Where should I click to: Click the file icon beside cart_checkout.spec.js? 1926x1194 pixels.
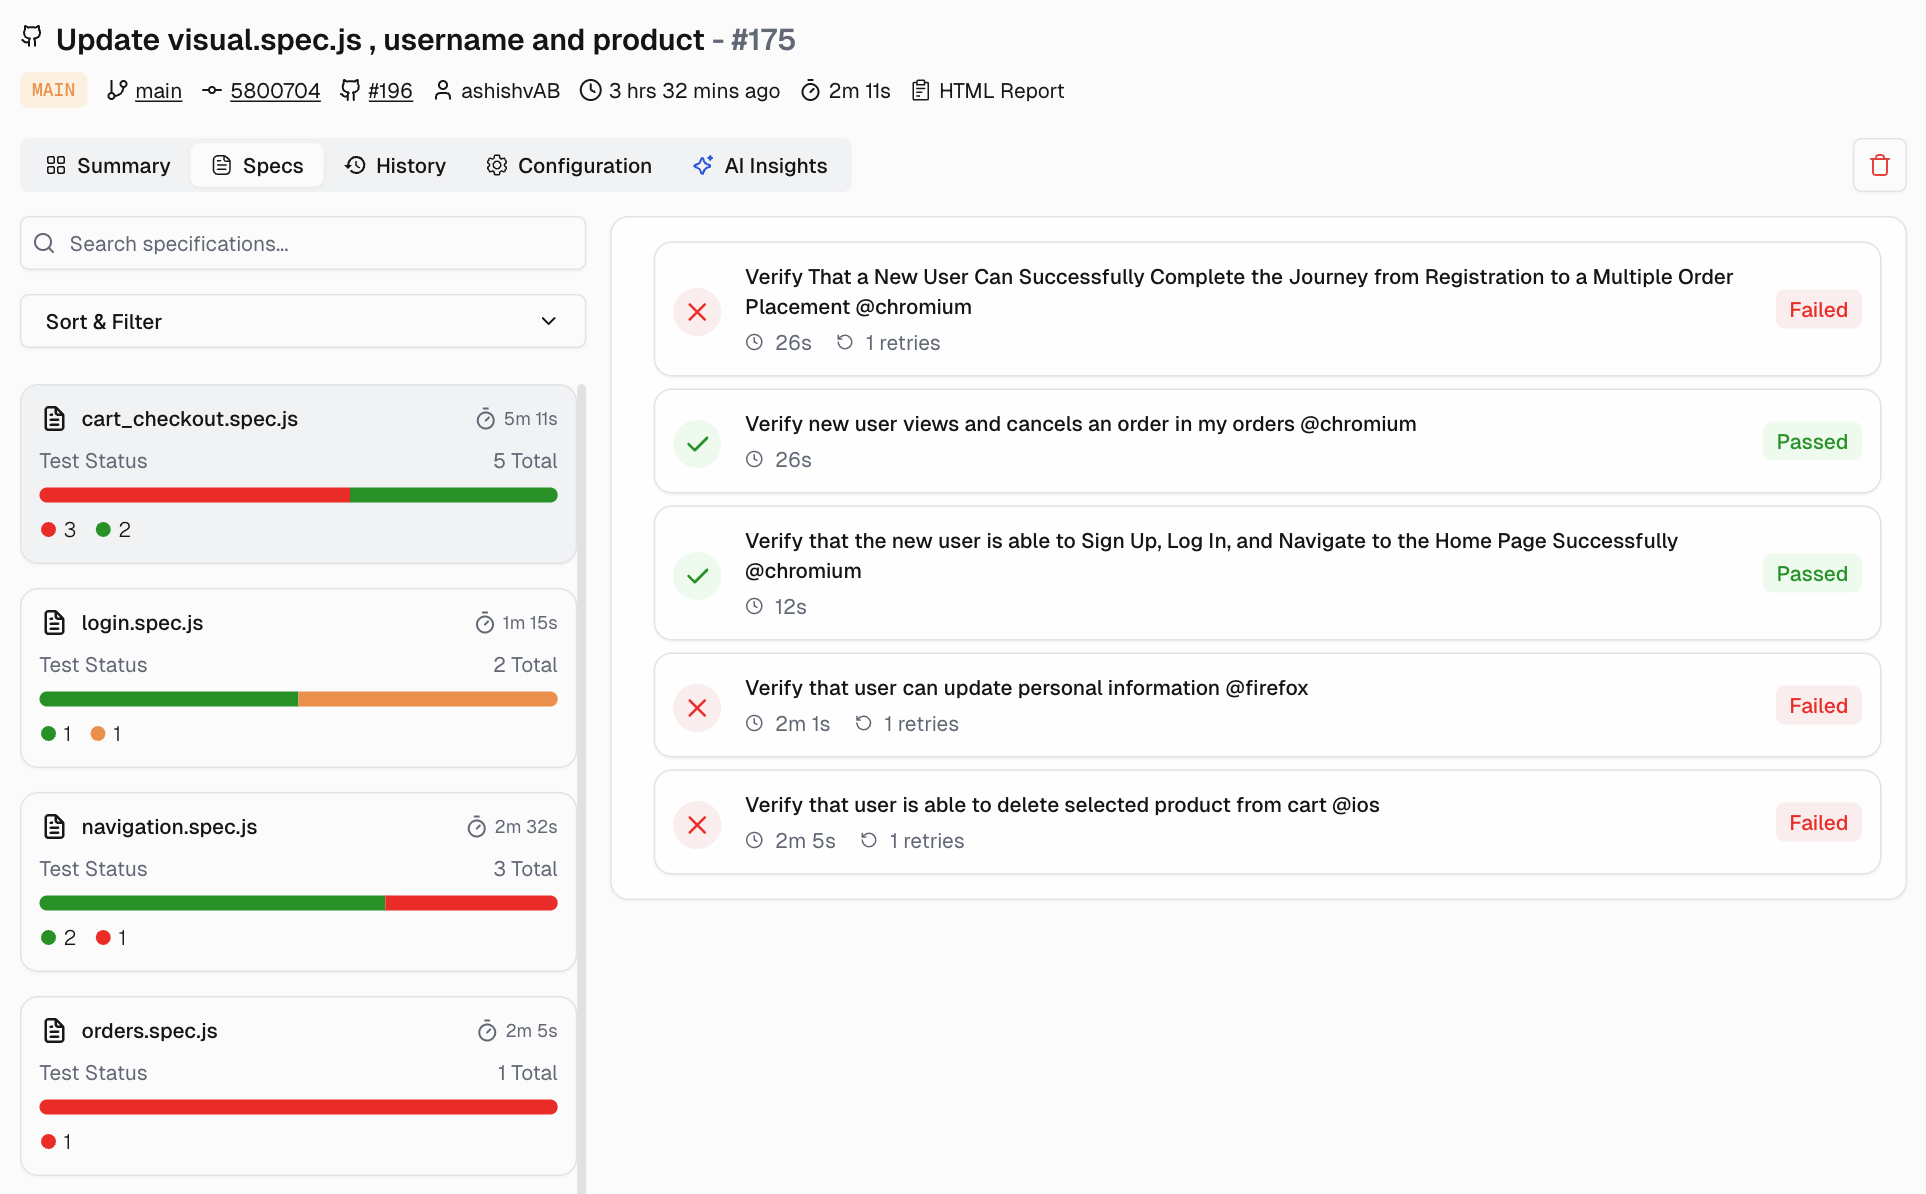pyautogui.click(x=55, y=419)
